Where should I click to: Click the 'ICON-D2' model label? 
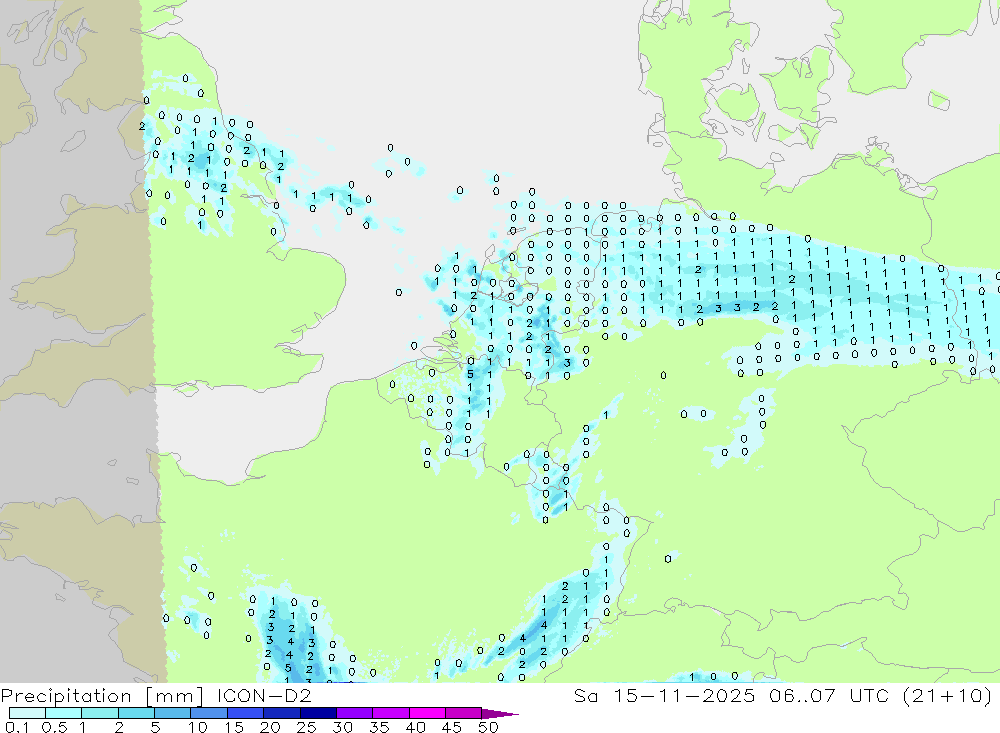coord(264,695)
